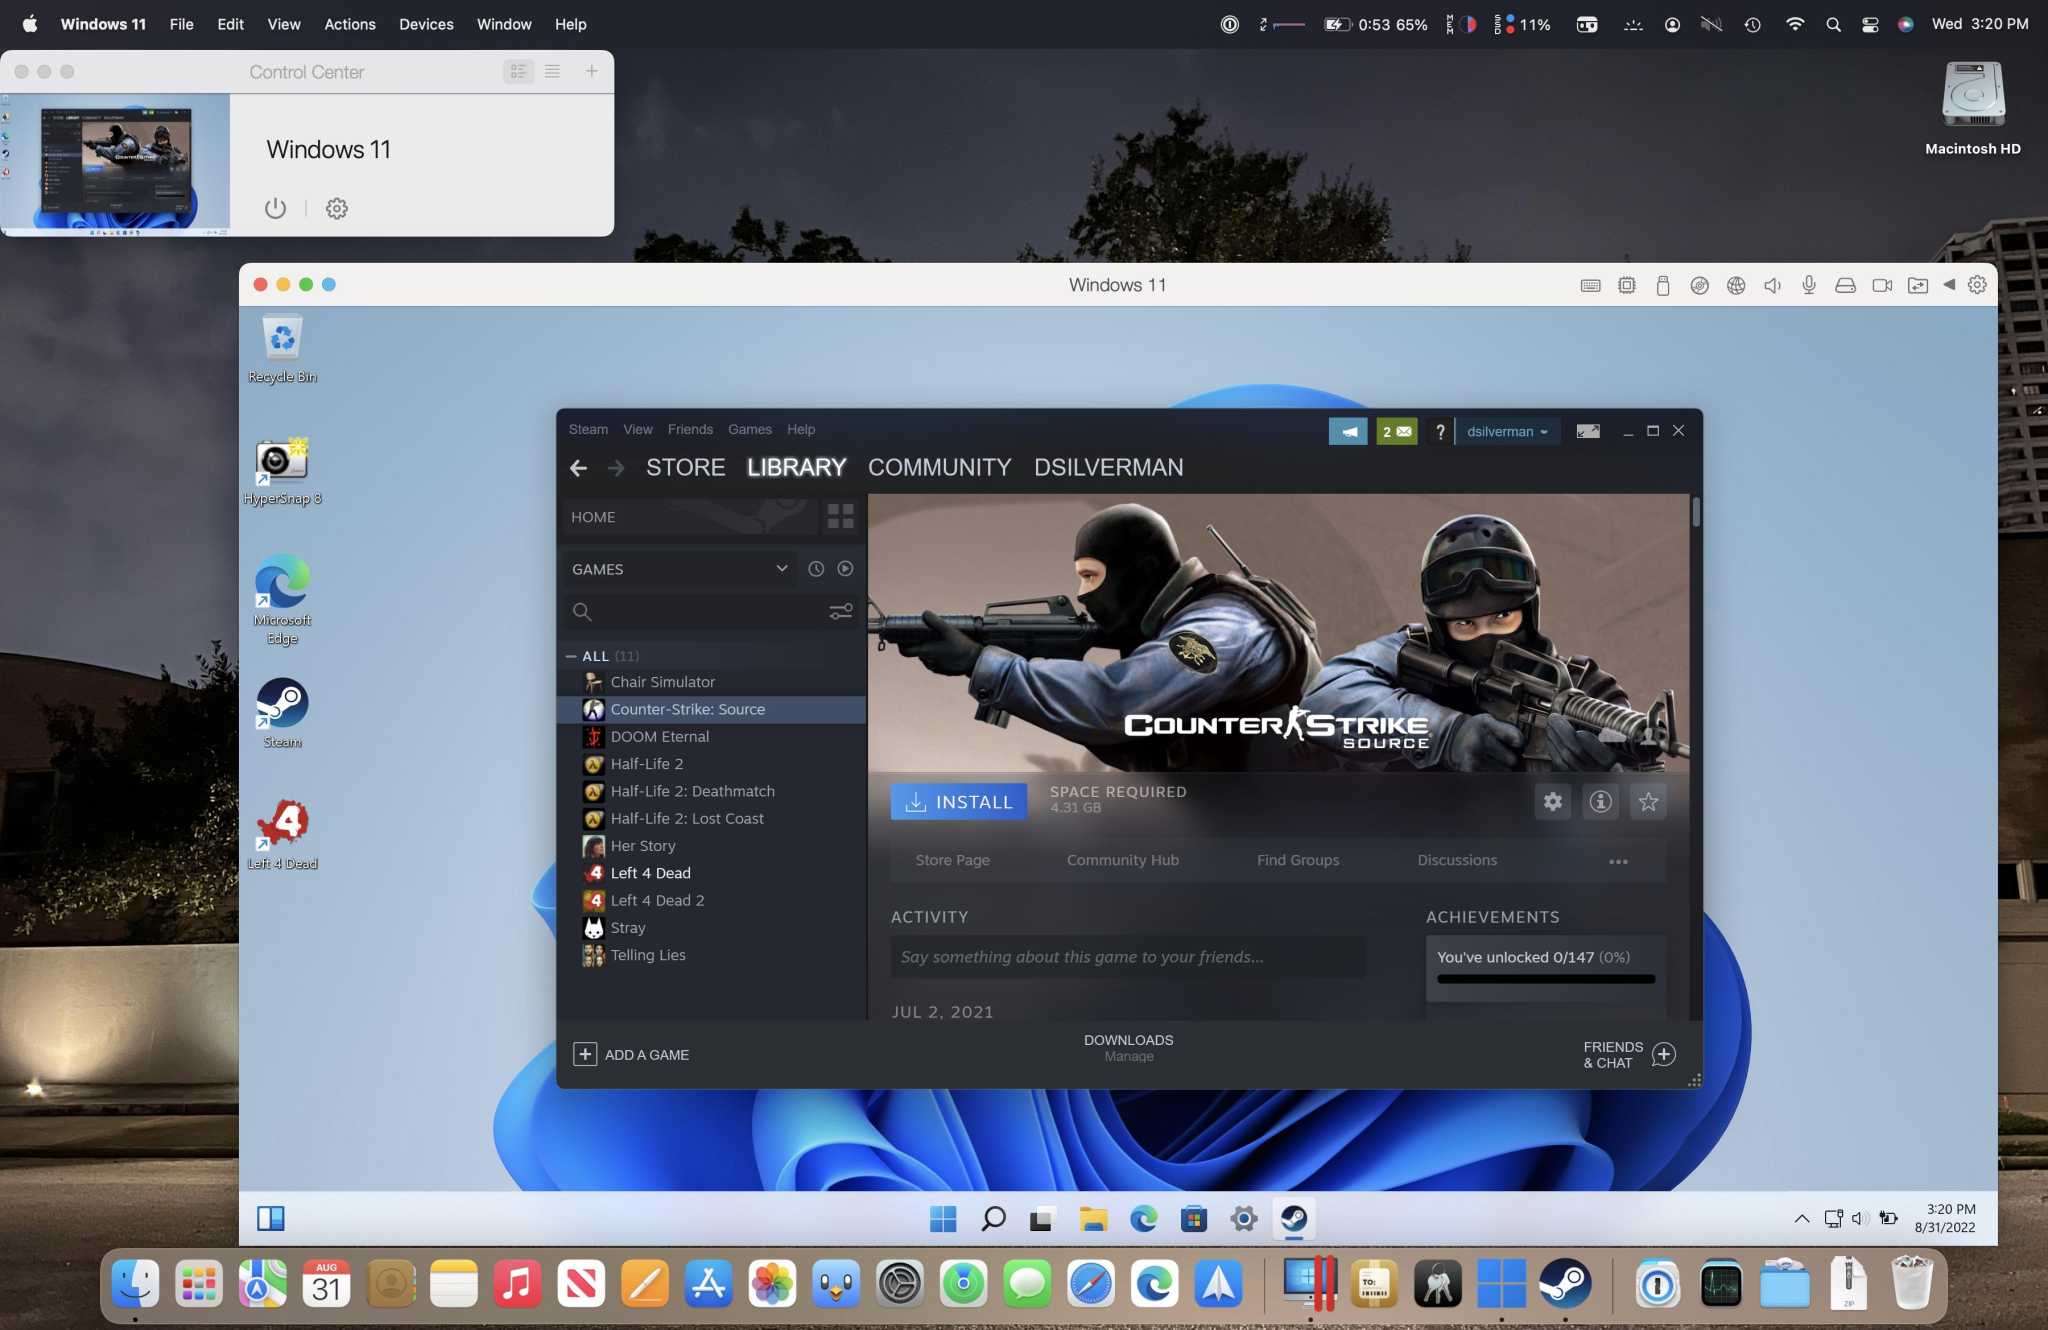This screenshot has width=2048, height=1330.
Task: Toggle the Windows 11 VM power button
Action: click(x=276, y=209)
